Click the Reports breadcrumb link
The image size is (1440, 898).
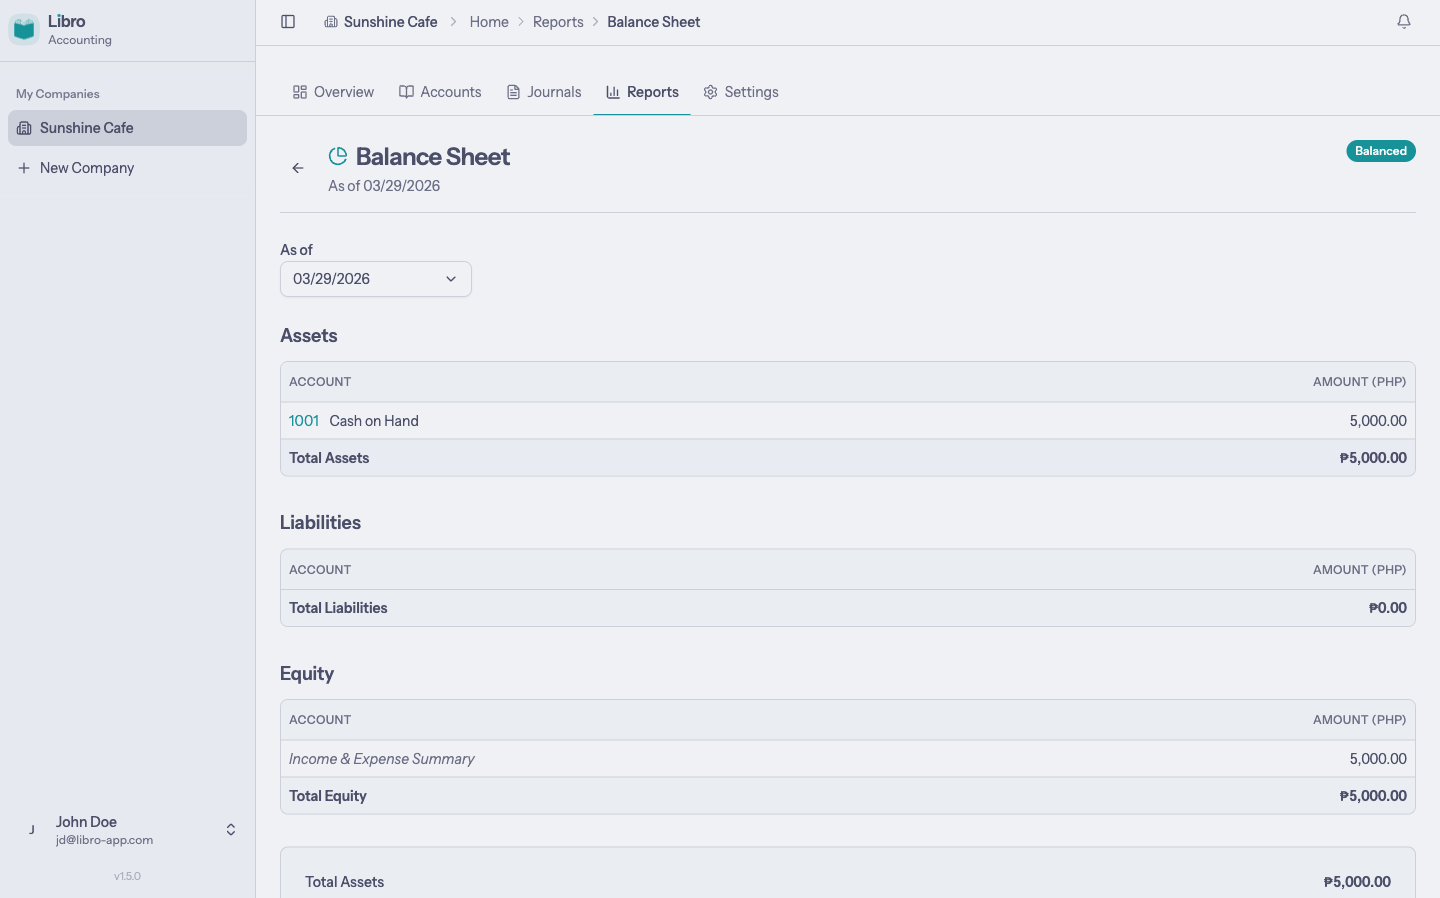558,21
